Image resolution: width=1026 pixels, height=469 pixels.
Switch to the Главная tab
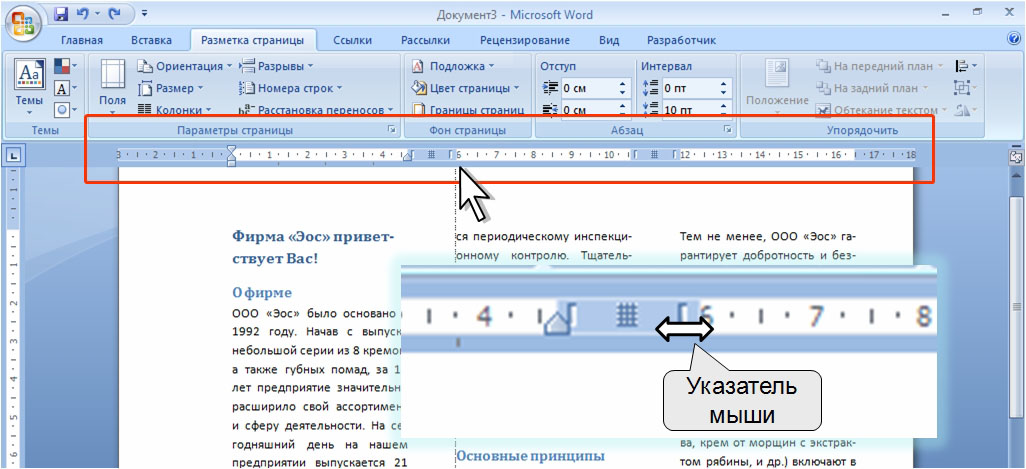coord(82,41)
